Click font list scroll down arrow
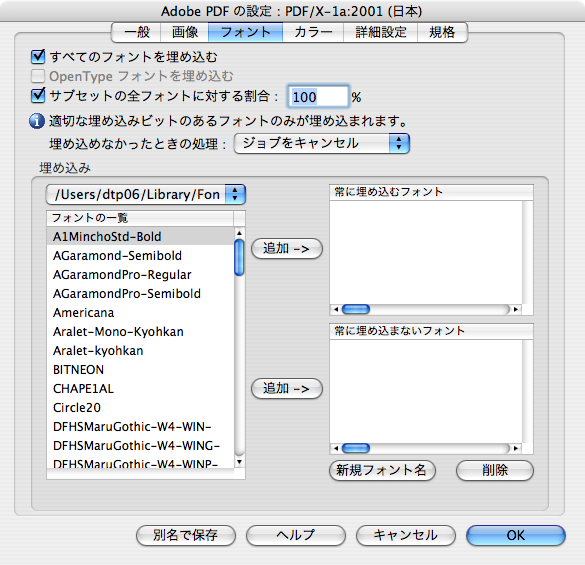 [x=240, y=462]
